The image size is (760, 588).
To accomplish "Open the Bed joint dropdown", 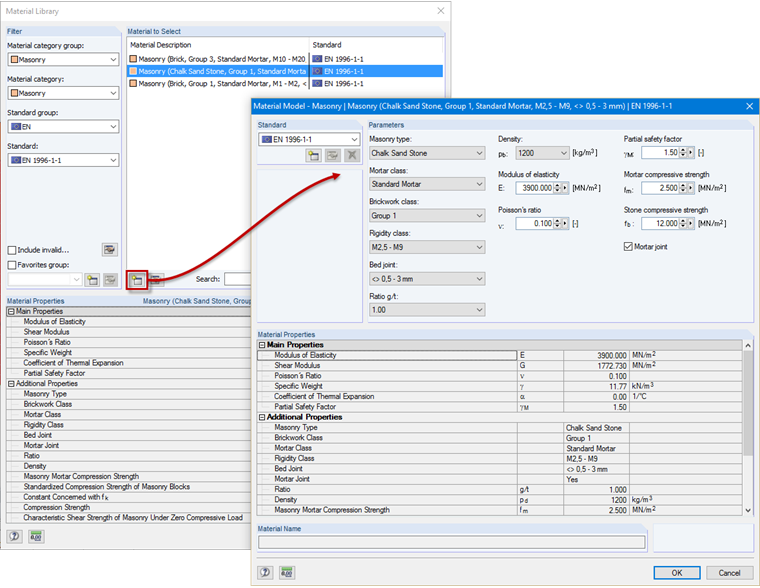I will (x=427, y=279).
